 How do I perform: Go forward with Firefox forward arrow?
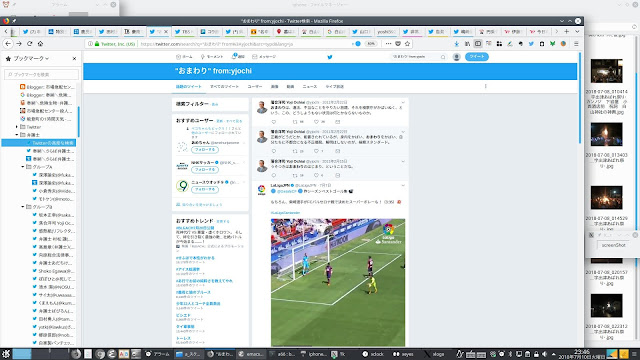pos(19,44)
